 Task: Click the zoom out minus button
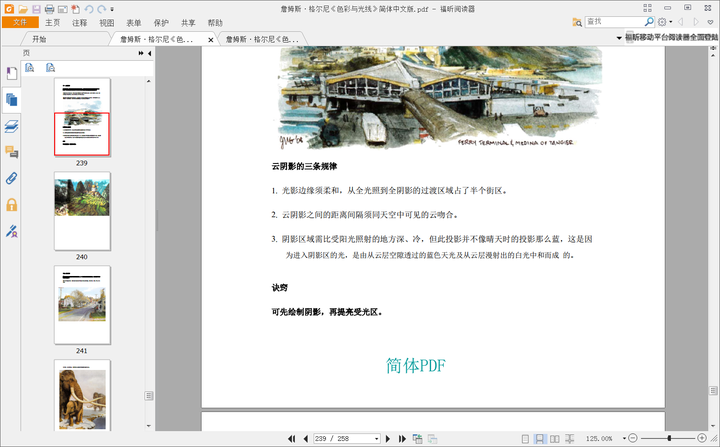pos(633,438)
